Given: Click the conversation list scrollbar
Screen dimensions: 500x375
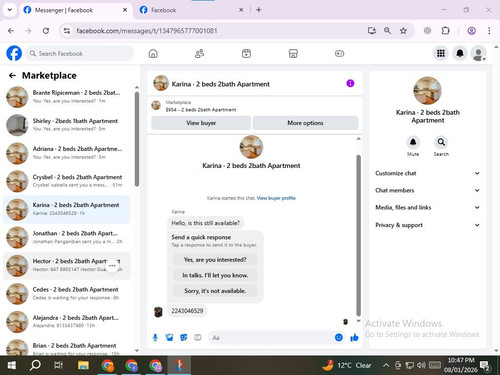Looking at the screenshot, I should pos(137,139).
